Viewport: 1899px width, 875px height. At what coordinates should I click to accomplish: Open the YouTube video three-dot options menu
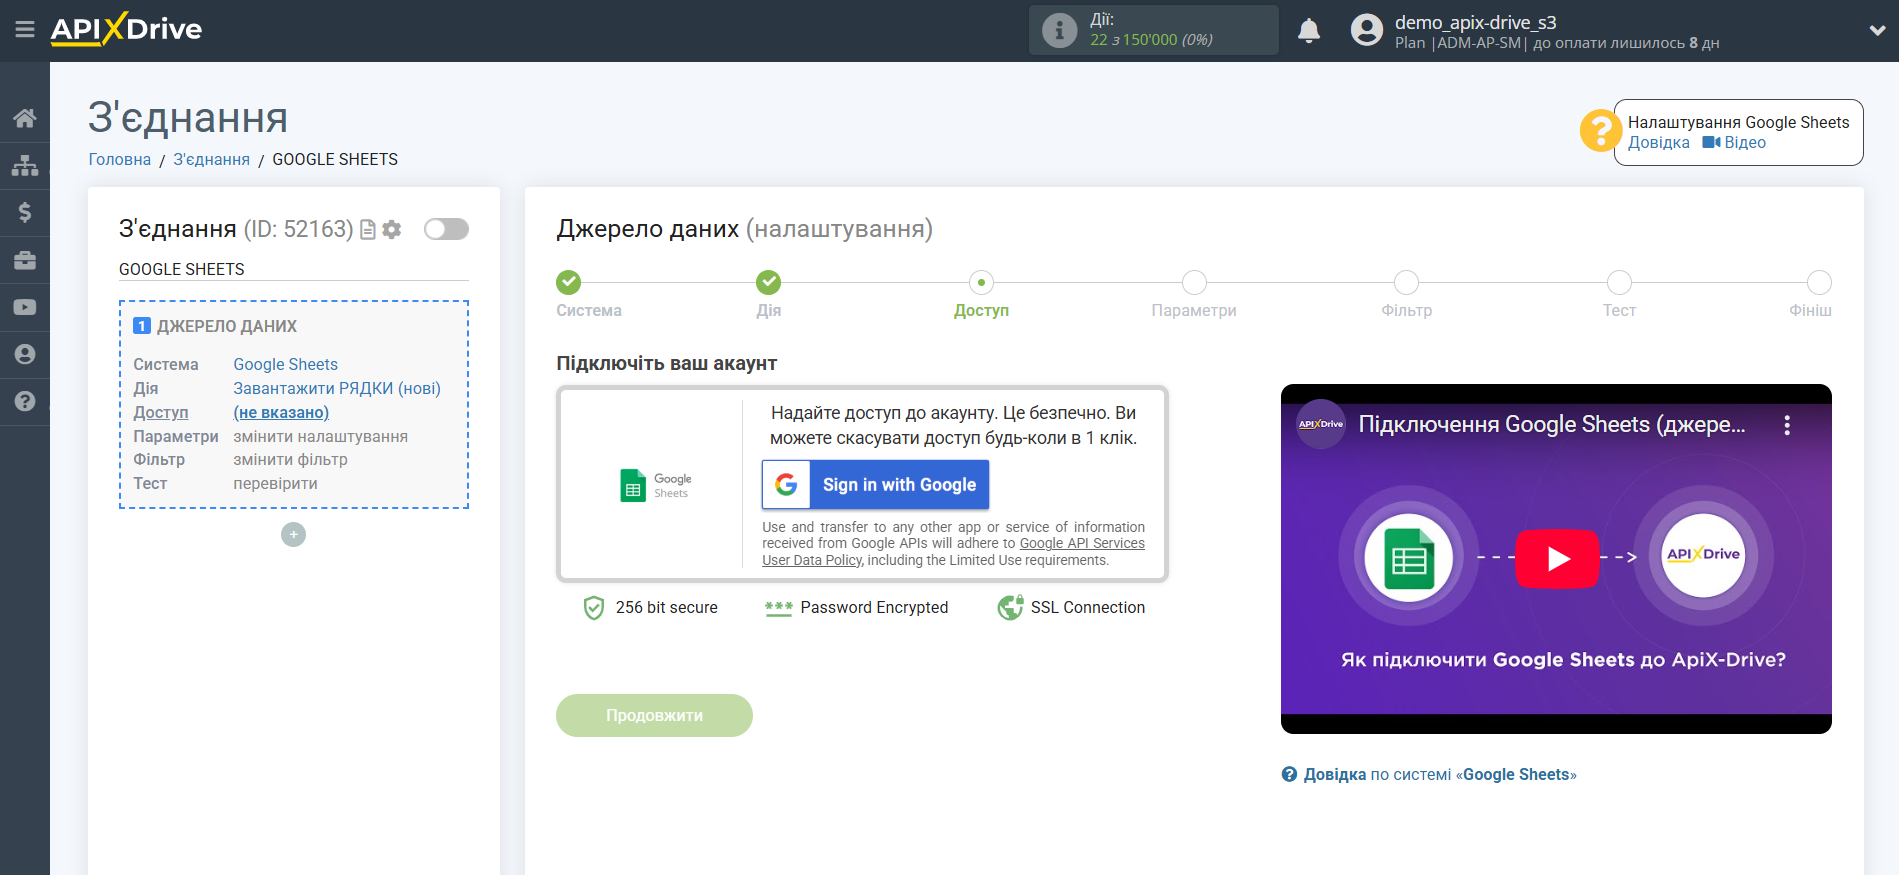[x=1786, y=425]
